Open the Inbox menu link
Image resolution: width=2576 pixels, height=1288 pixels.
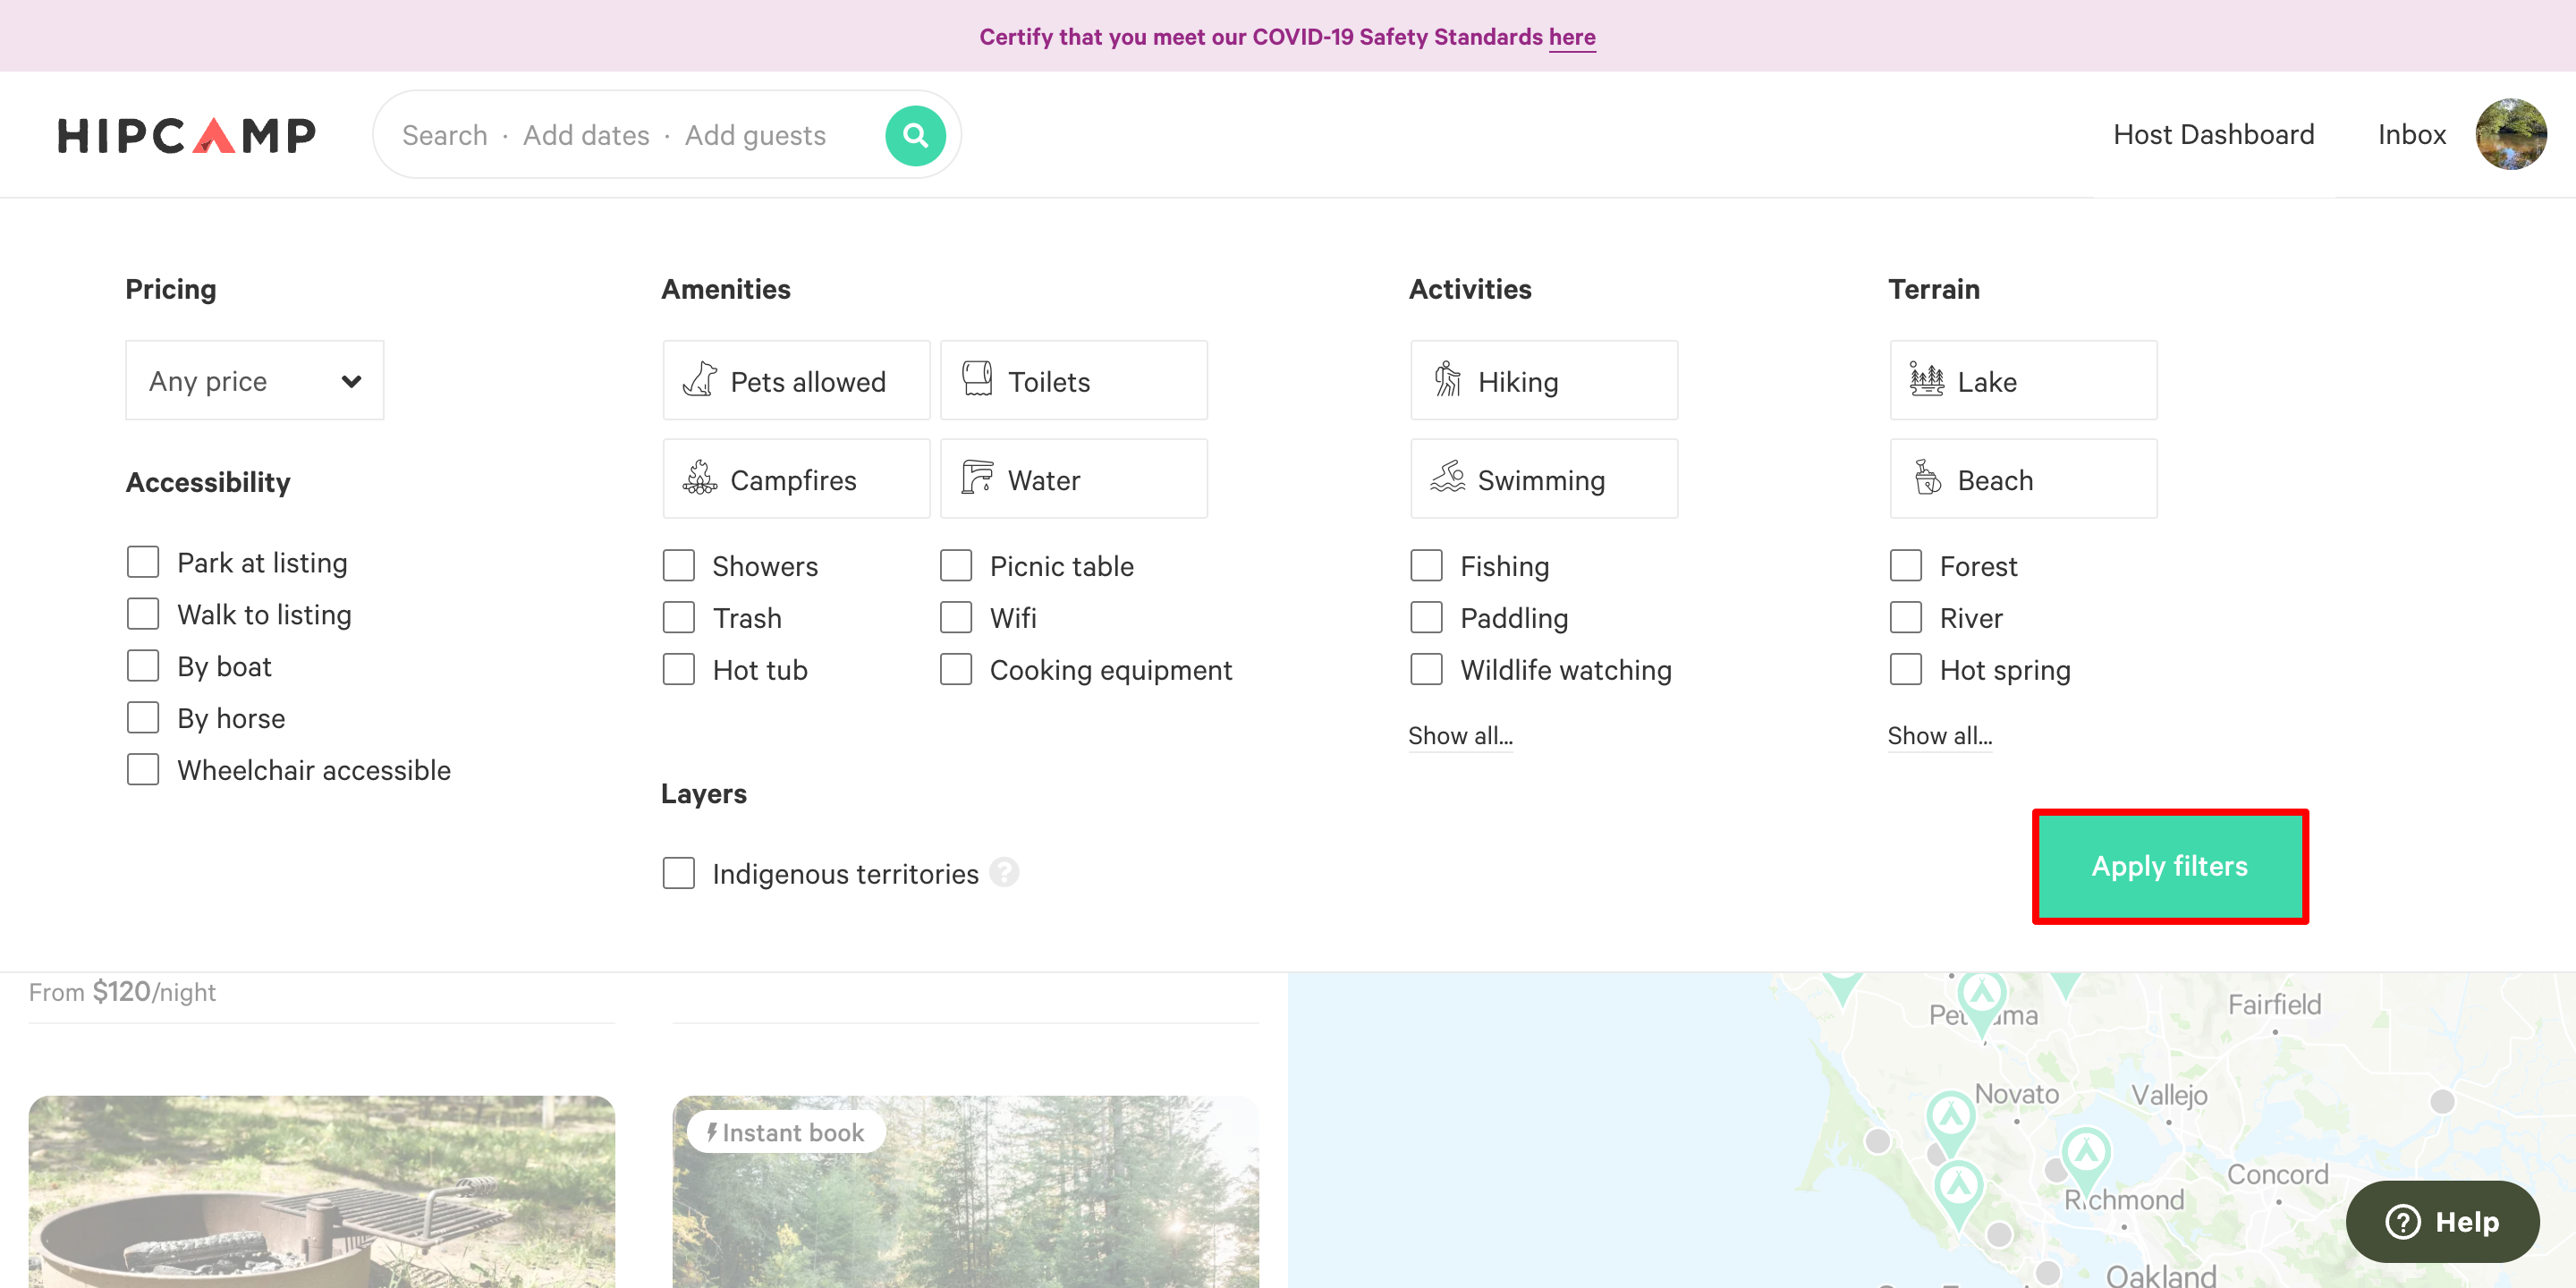coord(2411,135)
